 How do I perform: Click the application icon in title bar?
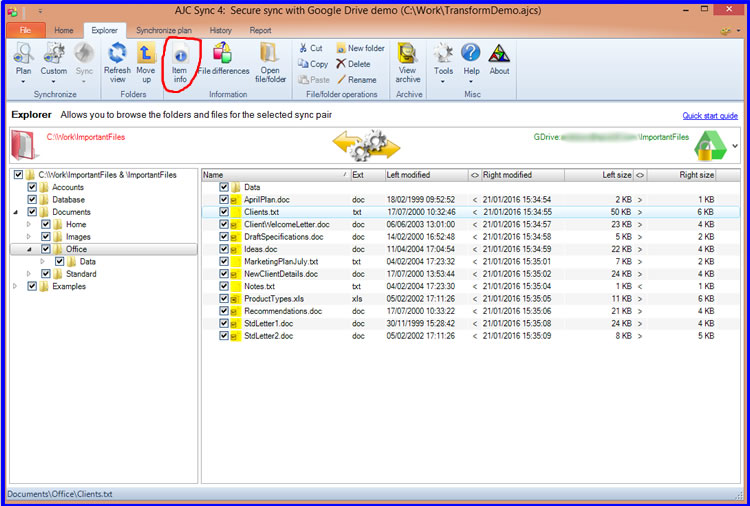click(x=13, y=11)
